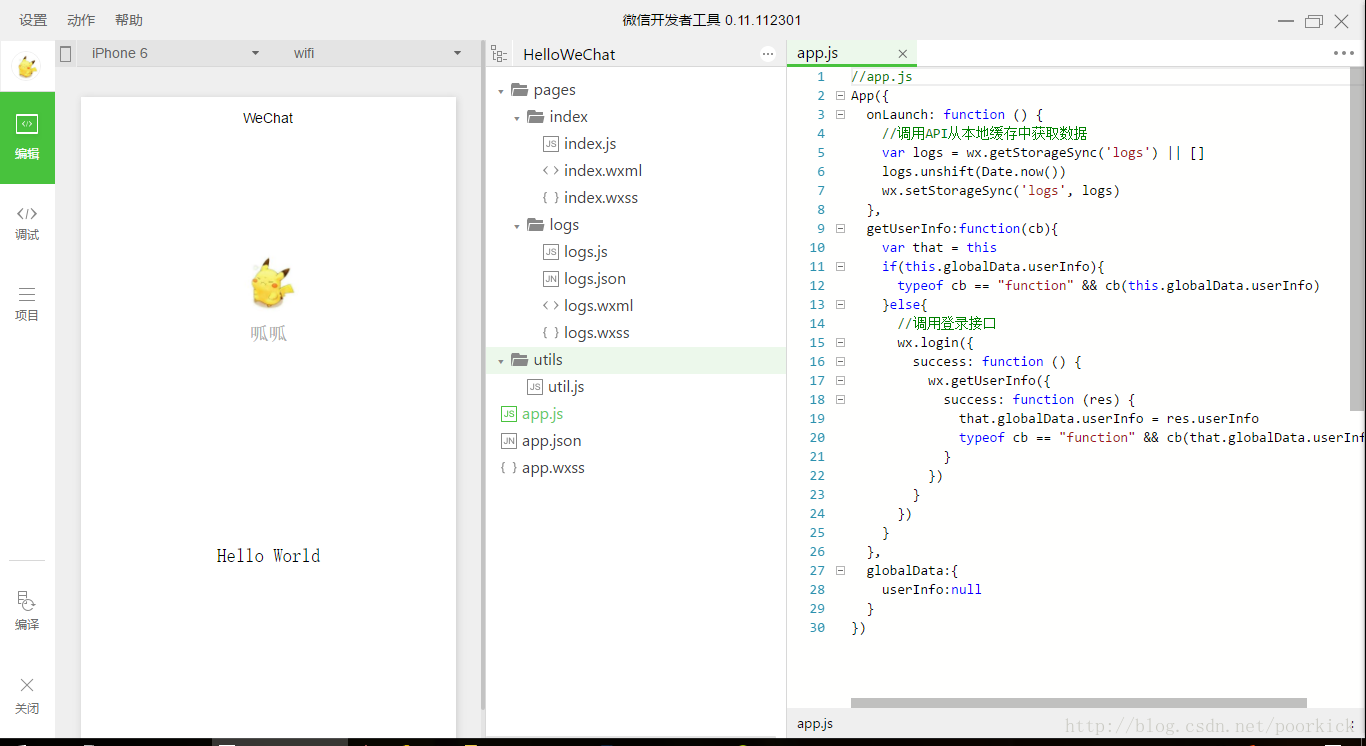Open the 项目 project section
This screenshot has height=746, width=1366.
coord(27,303)
